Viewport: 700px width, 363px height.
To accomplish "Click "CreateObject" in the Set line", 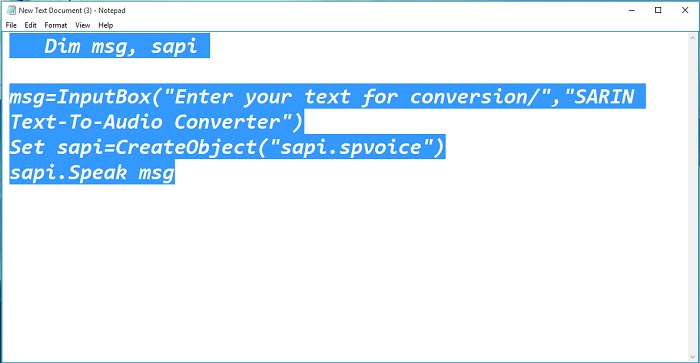I will coord(186,147).
